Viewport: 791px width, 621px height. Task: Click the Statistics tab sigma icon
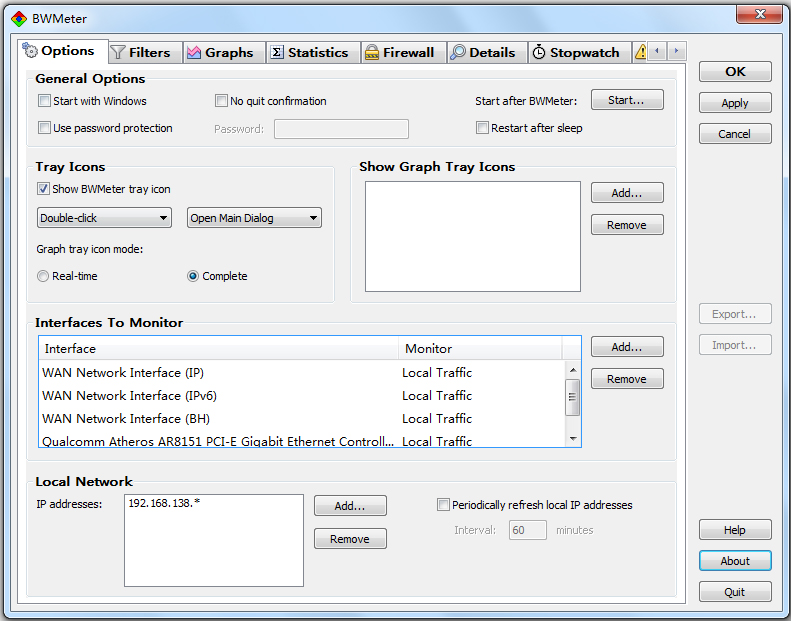point(277,52)
